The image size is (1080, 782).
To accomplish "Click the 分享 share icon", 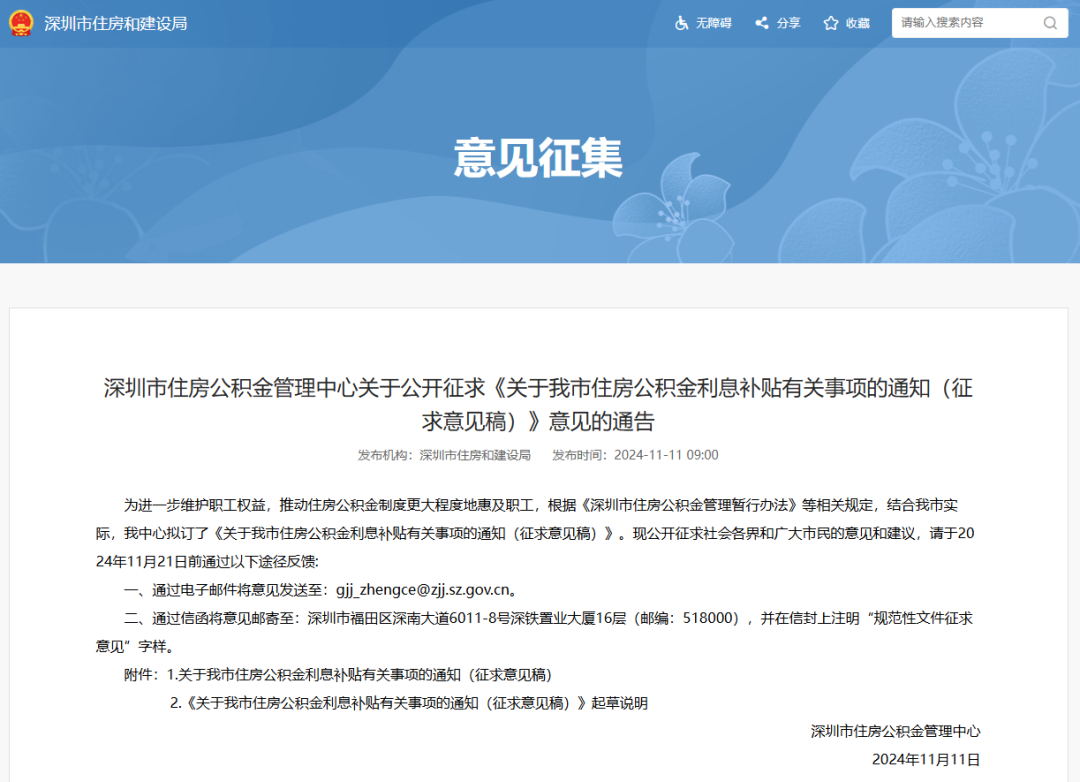I will coord(762,23).
